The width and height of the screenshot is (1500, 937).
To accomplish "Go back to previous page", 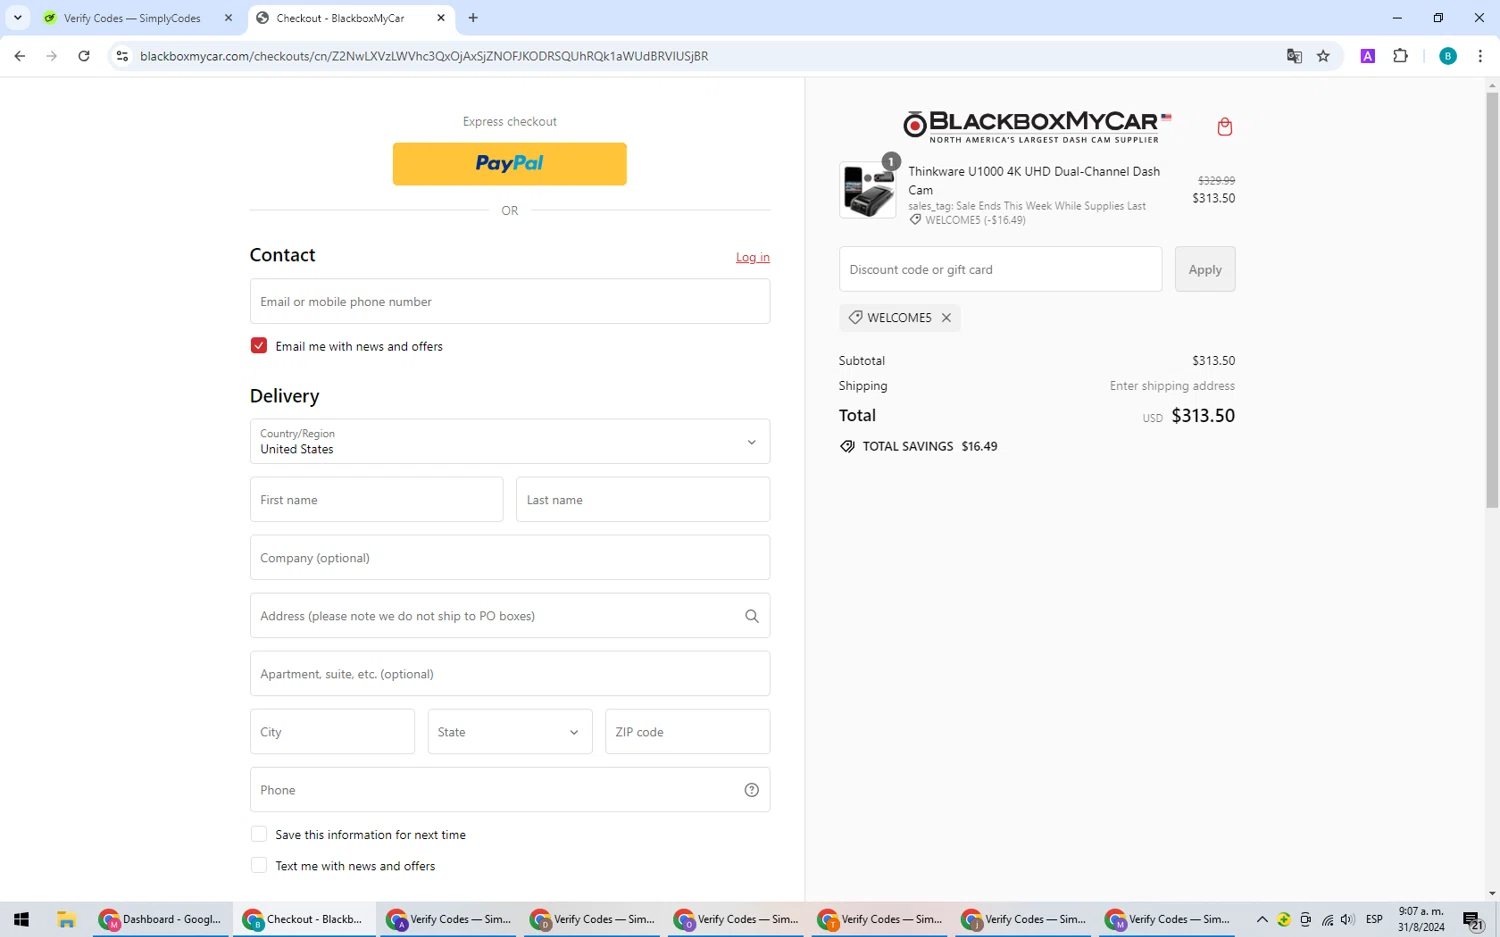I will (20, 56).
